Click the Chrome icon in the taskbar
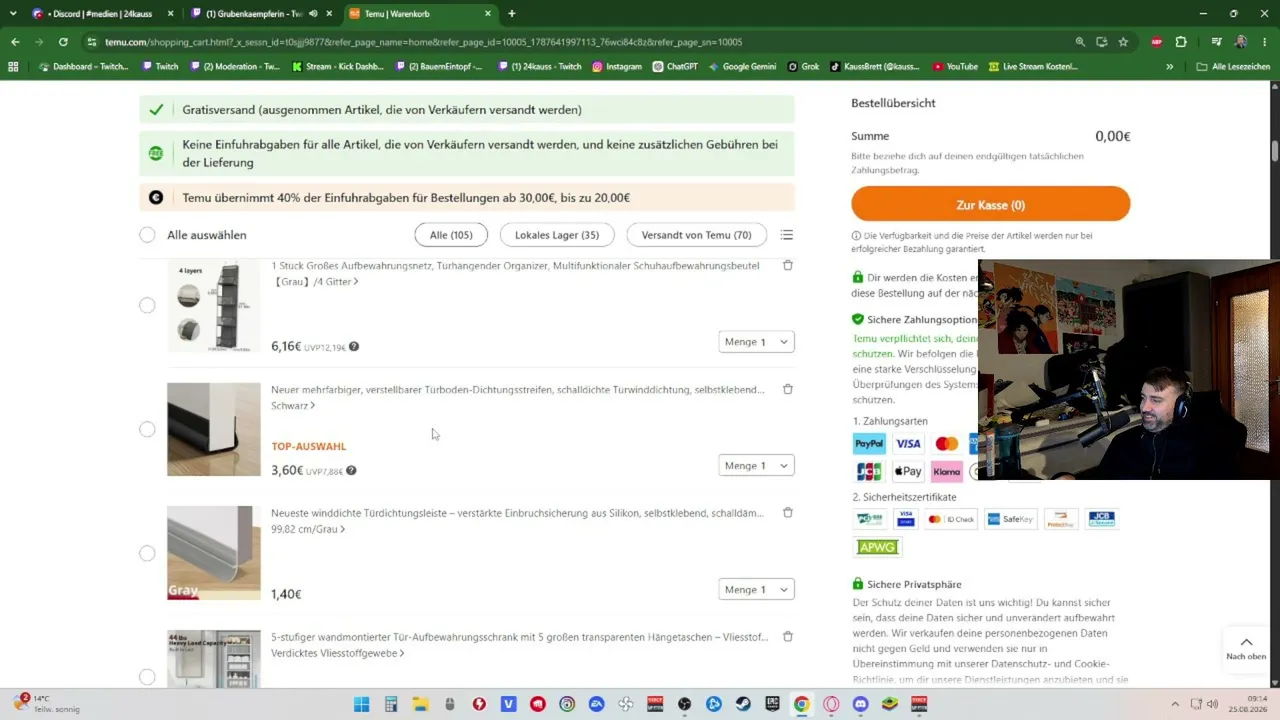This screenshot has height=720, width=1280. pyautogui.click(x=802, y=704)
